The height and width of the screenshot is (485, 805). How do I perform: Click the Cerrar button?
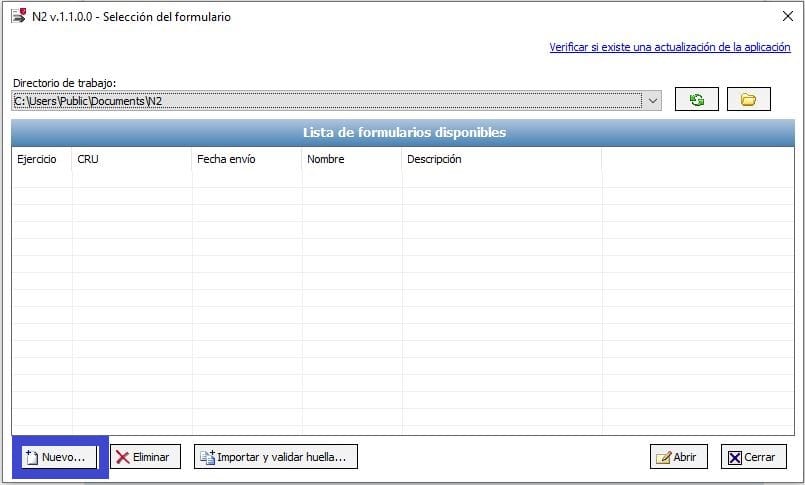pyautogui.click(x=754, y=457)
